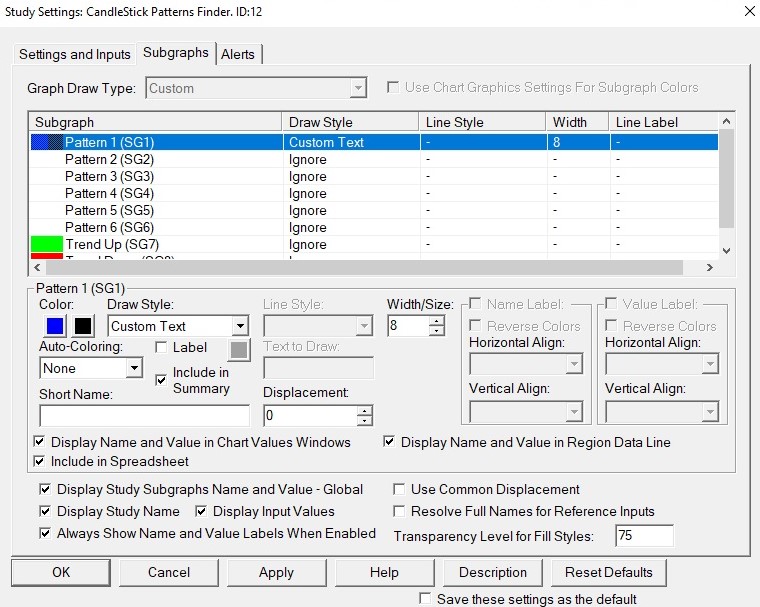This screenshot has width=760, height=607.
Task: Uncheck Display Study Name
Action: 45,512
